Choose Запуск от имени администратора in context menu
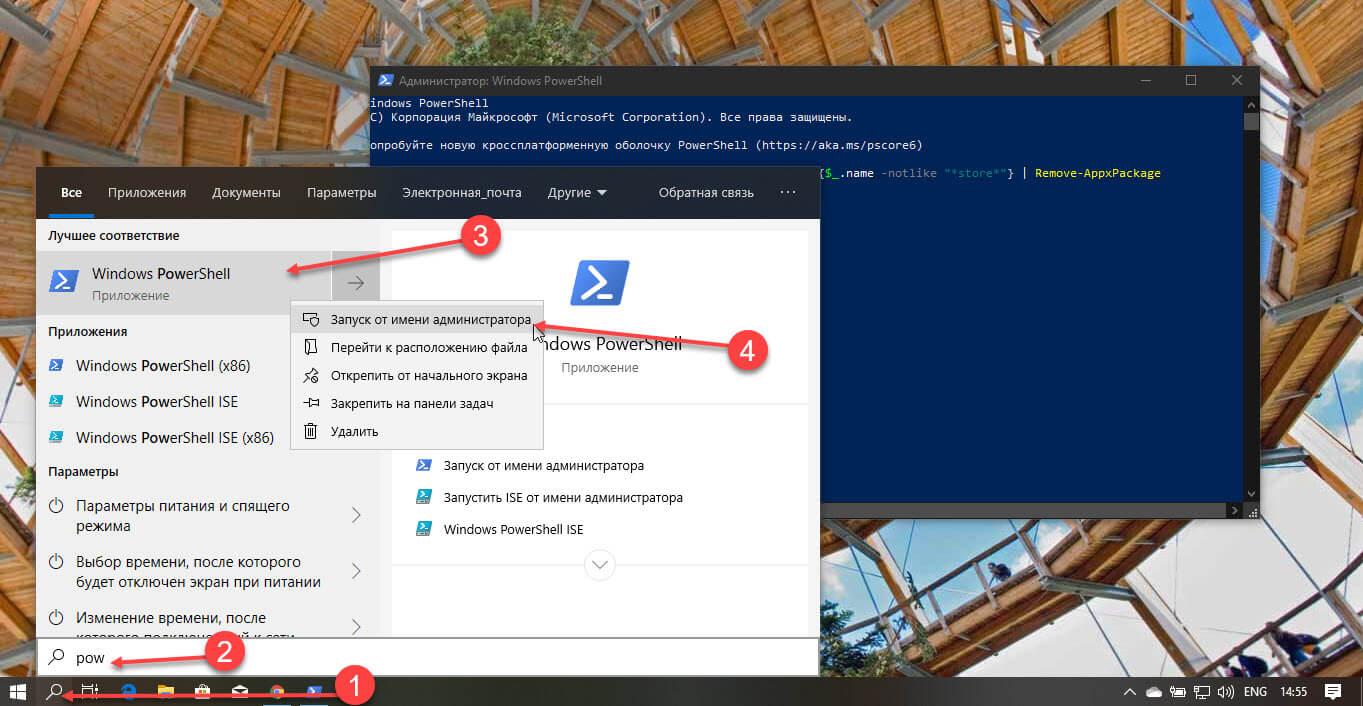 (417, 320)
